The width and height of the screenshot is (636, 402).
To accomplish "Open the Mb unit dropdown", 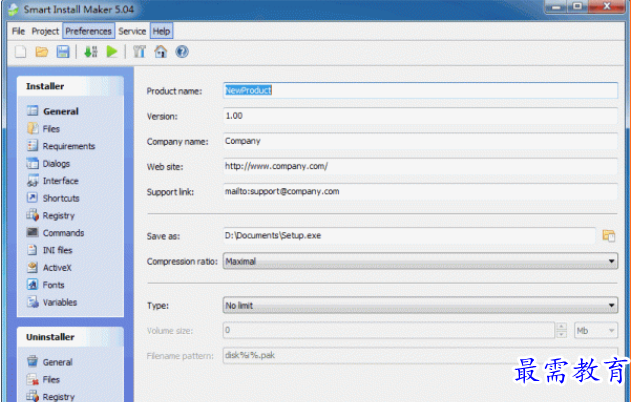I will pos(596,331).
